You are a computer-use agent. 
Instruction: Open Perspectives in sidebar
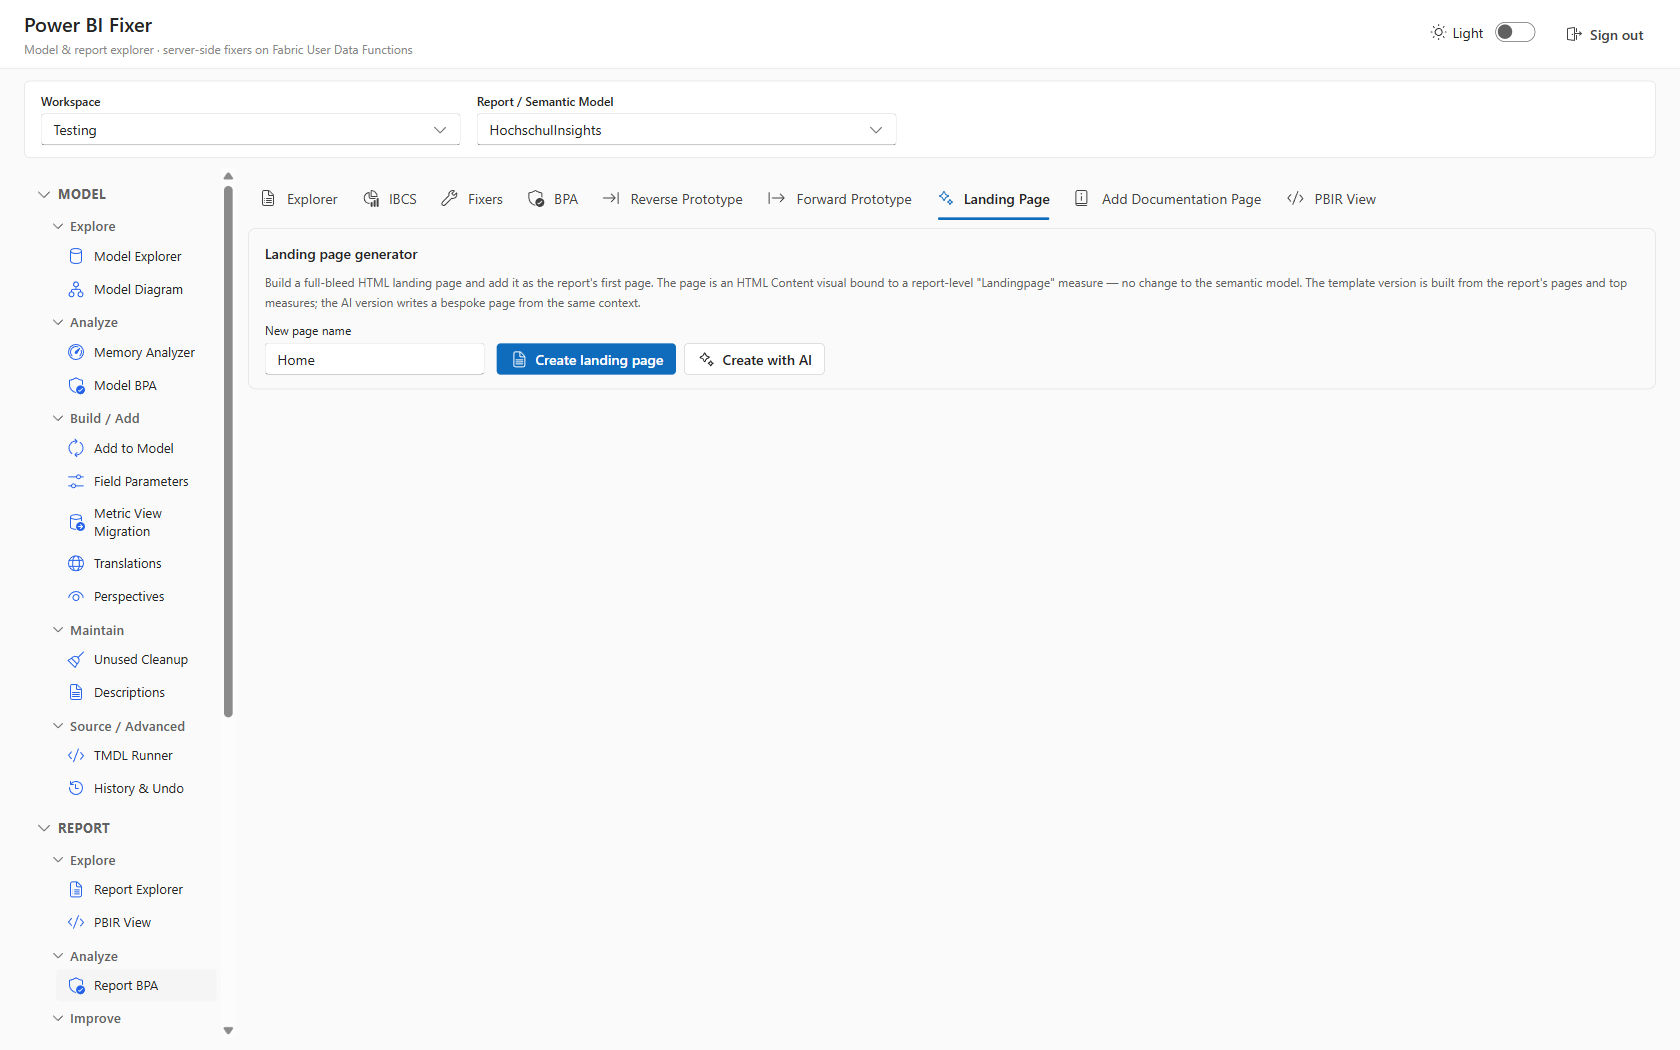click(137, 596)
